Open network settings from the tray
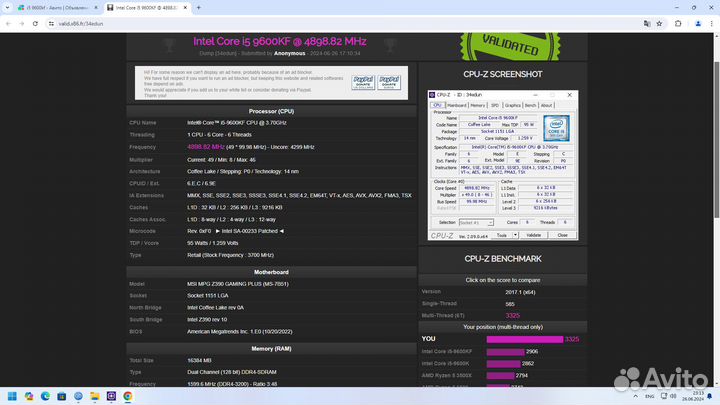This screenshot has height=405, width=720. (664, 396)
